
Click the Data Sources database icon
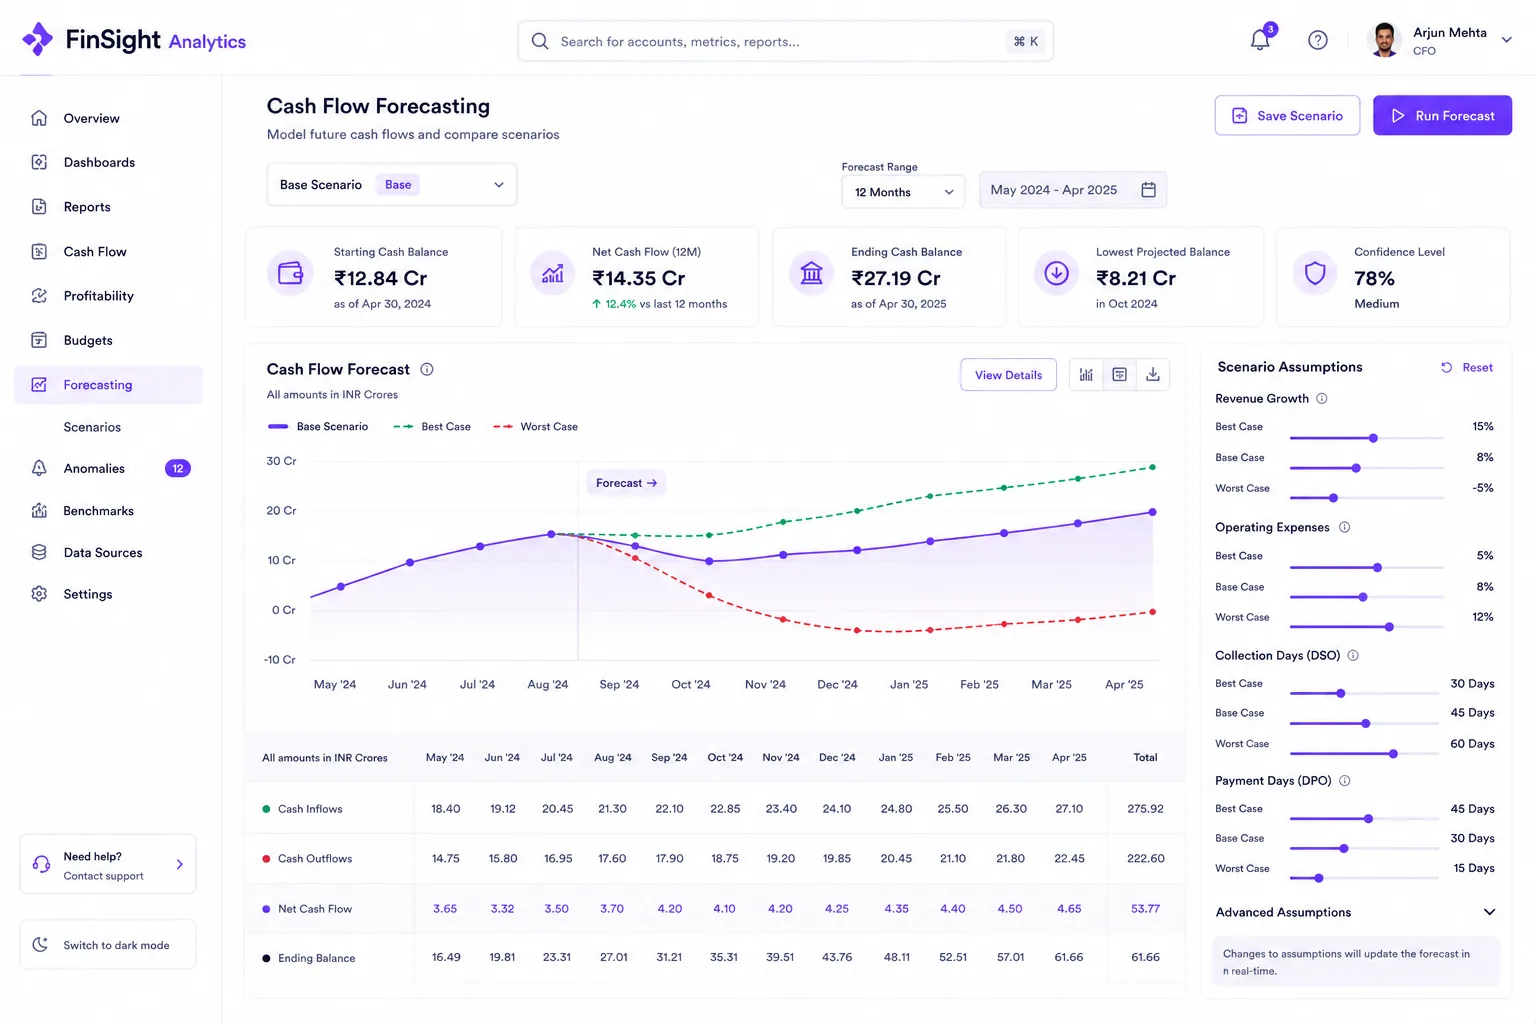39,552
